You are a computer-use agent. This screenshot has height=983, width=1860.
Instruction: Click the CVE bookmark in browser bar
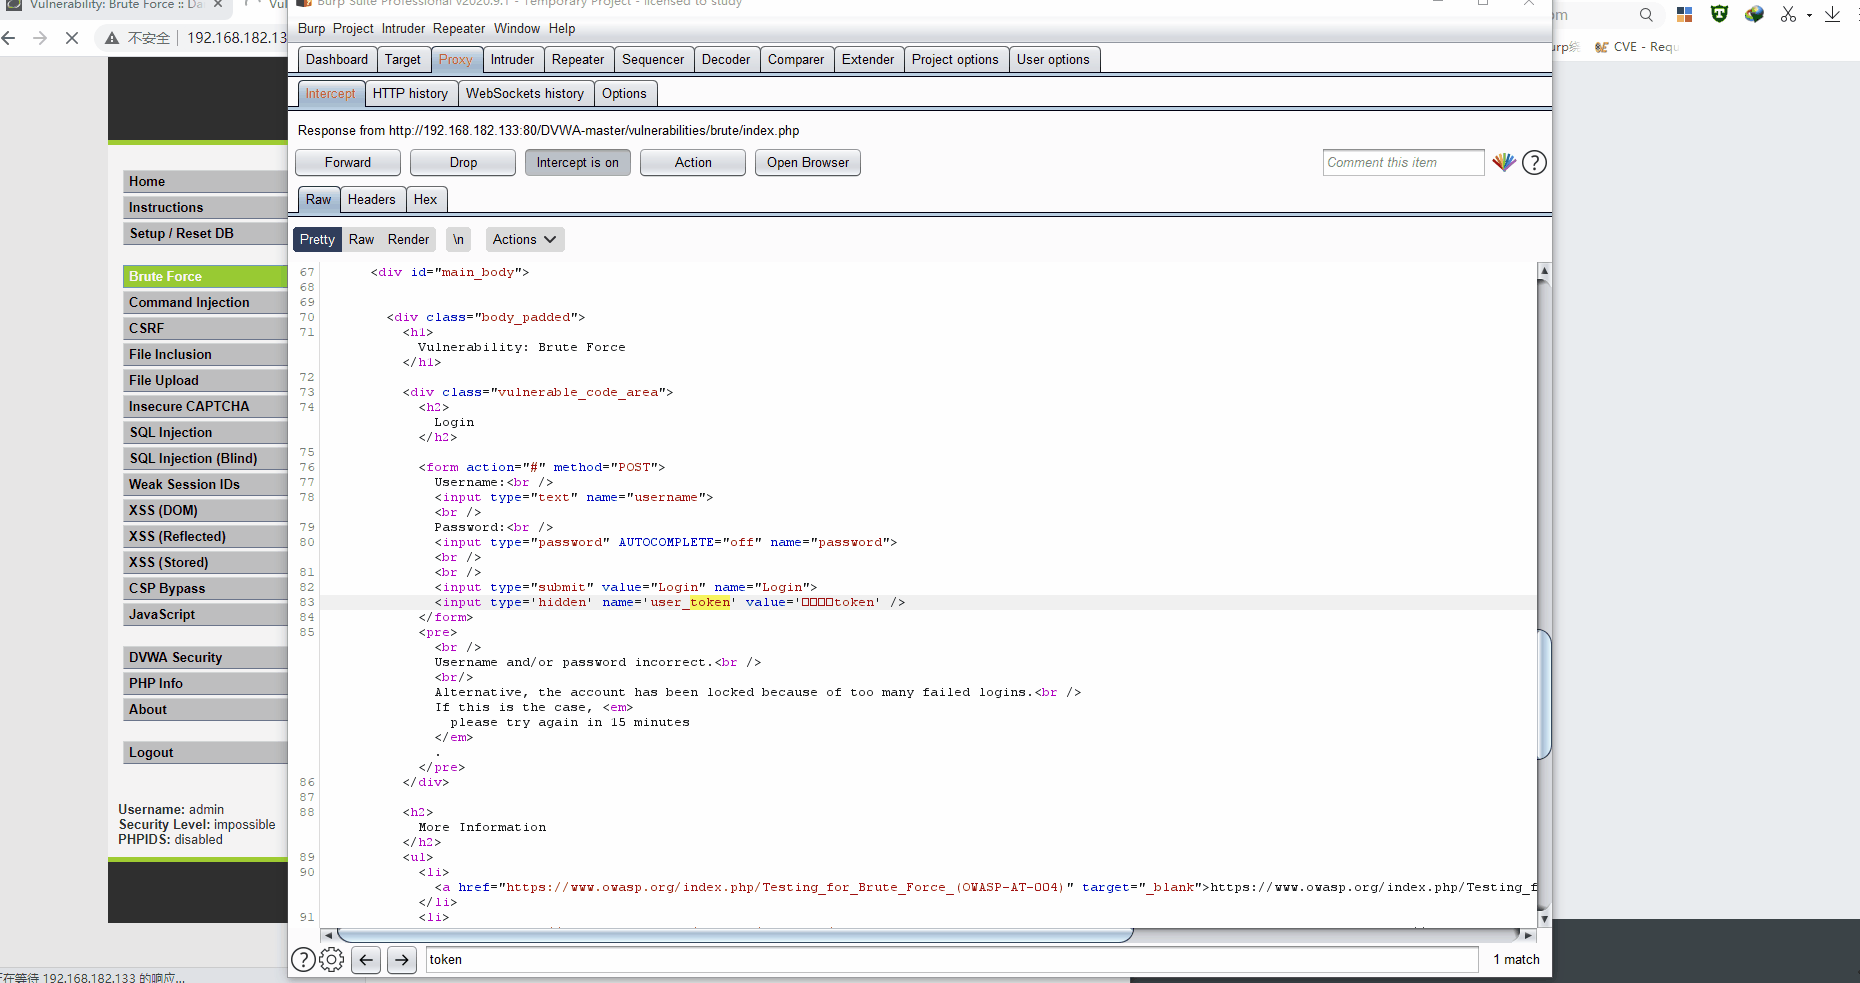coord(1636,47)
